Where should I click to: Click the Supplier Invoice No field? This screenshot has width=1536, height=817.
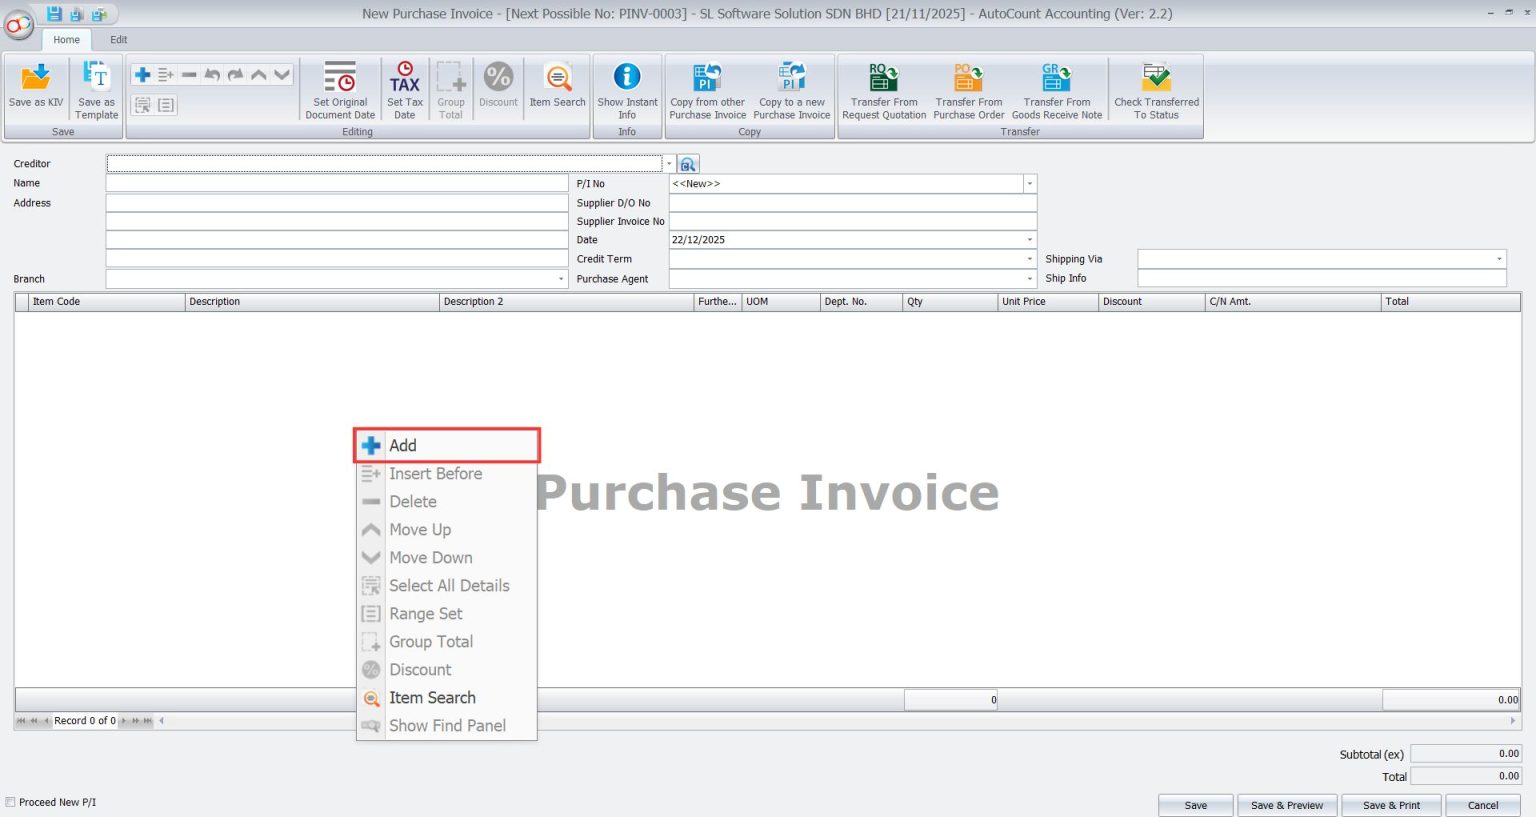pyautogui.click(x=852, y=221)
